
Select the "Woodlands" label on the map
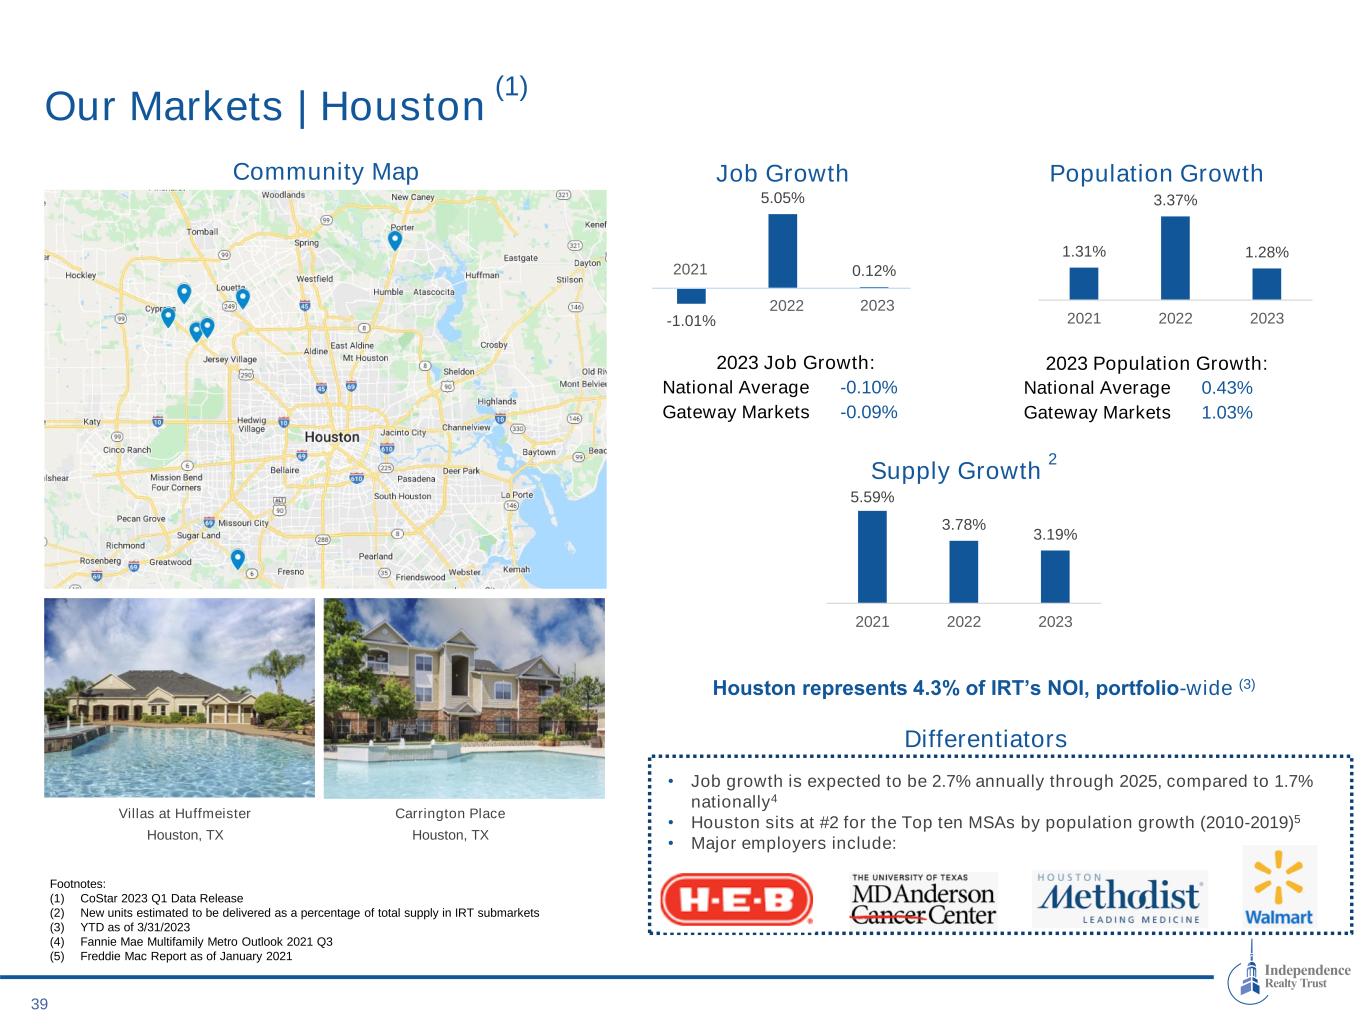coord(283,195)
